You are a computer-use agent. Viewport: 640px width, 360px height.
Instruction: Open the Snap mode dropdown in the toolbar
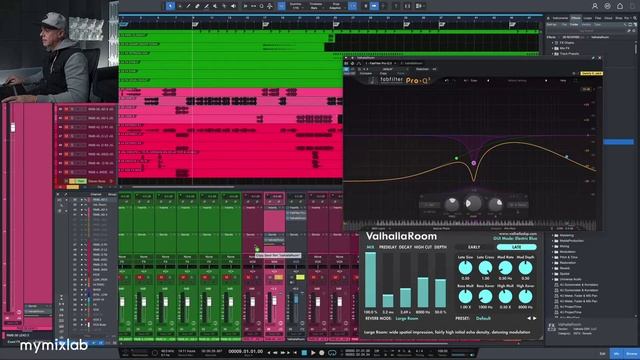(x=336, y=6)
